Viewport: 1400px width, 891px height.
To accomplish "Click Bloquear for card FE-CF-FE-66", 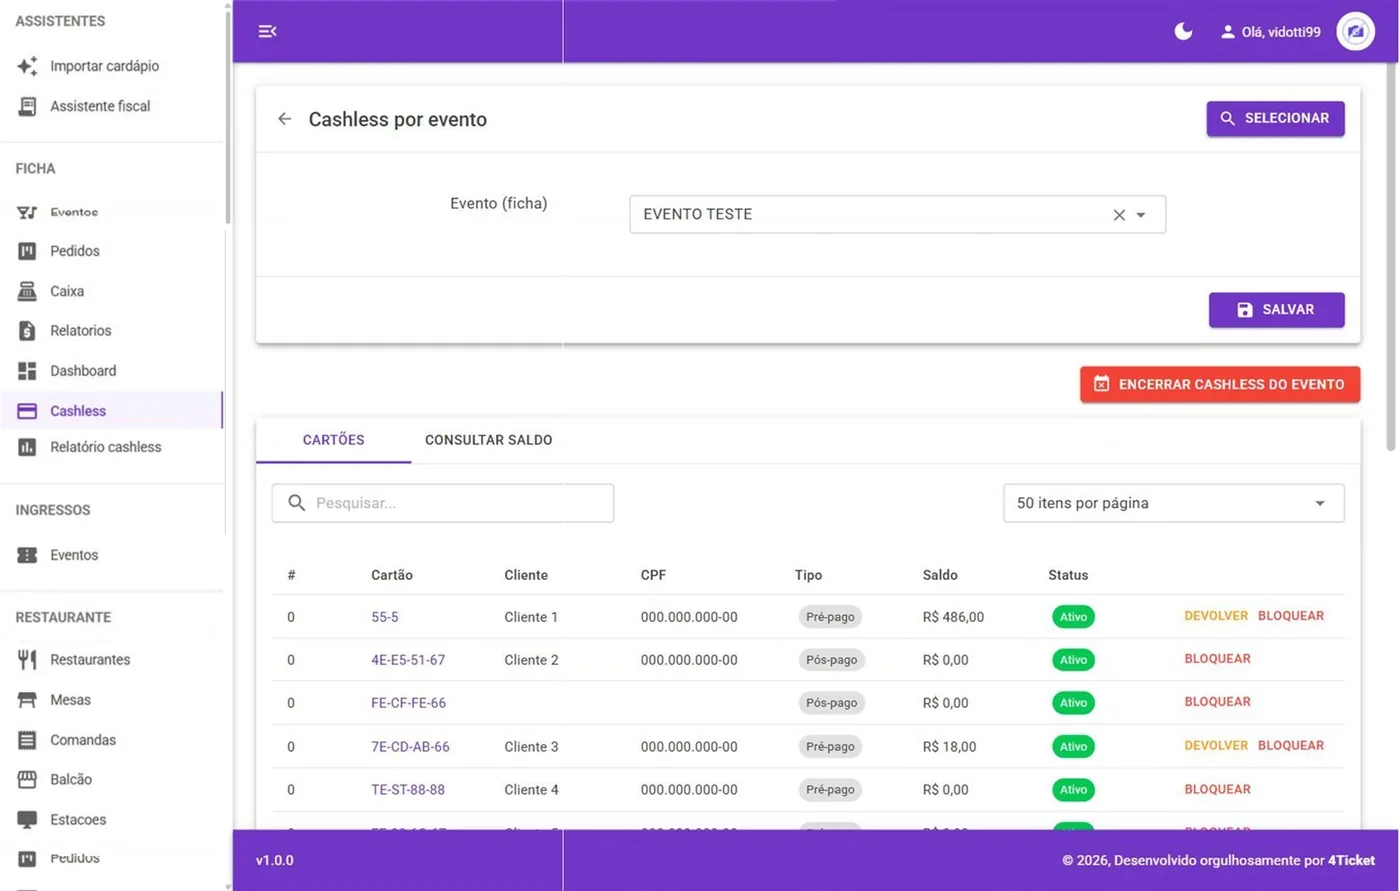I will (x=1217, y=702).
